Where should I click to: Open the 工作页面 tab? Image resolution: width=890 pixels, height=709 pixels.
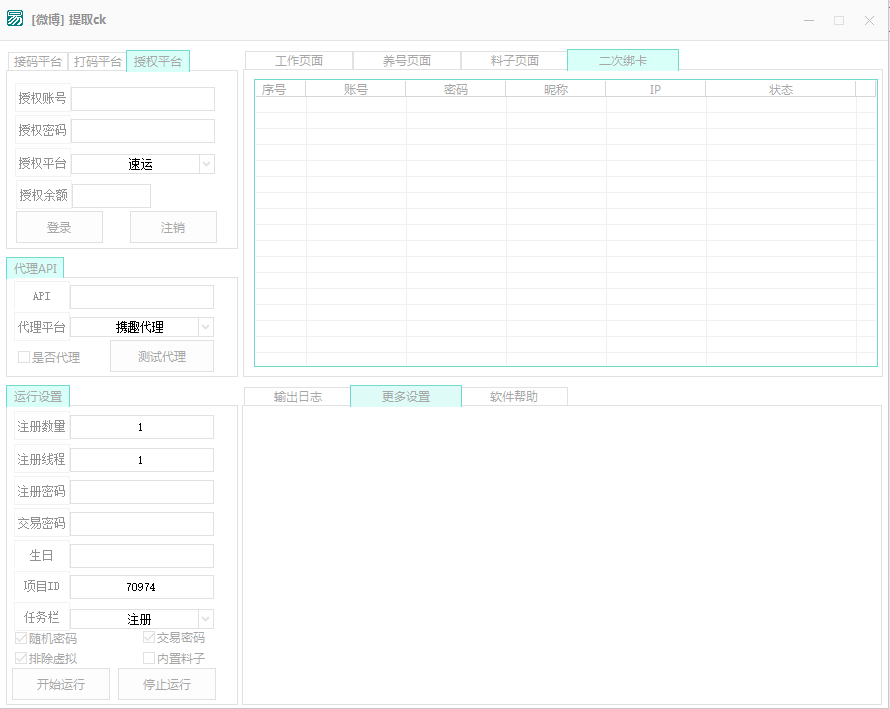tap(299, 61)
